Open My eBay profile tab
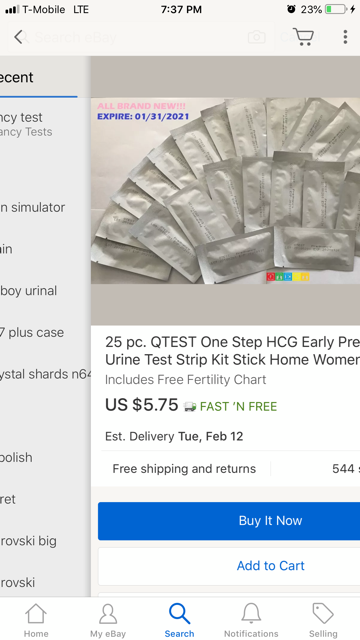This screenshot has height=640, width=360. (108, 620)
